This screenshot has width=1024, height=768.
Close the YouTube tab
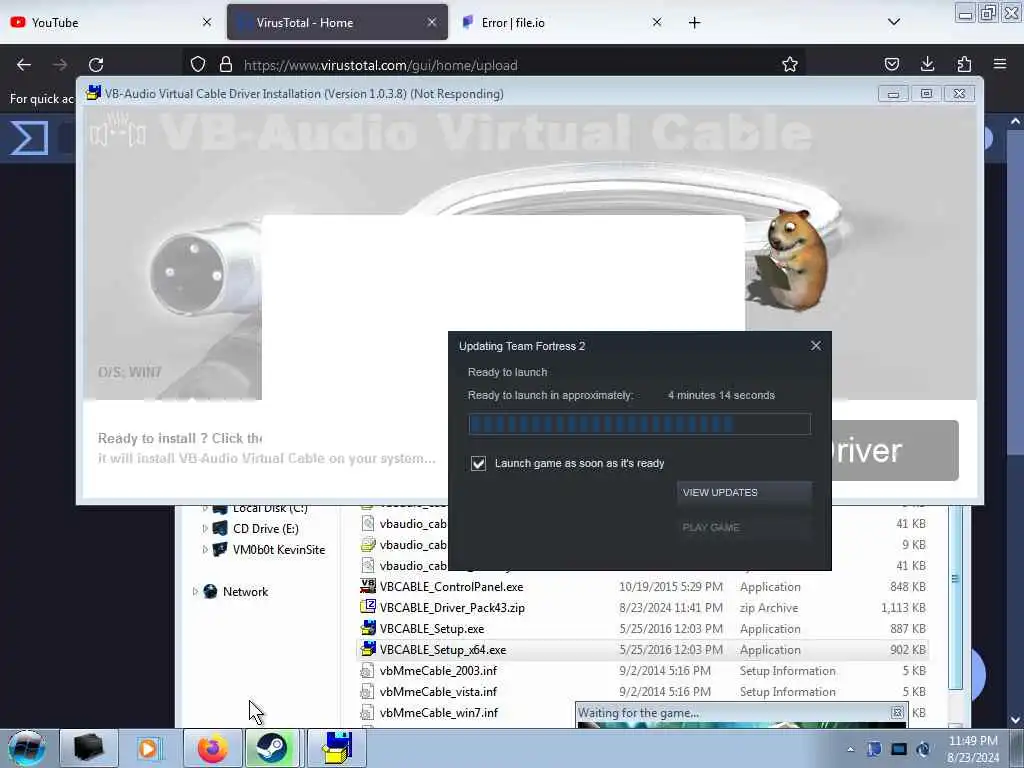(x=207, y=22)
